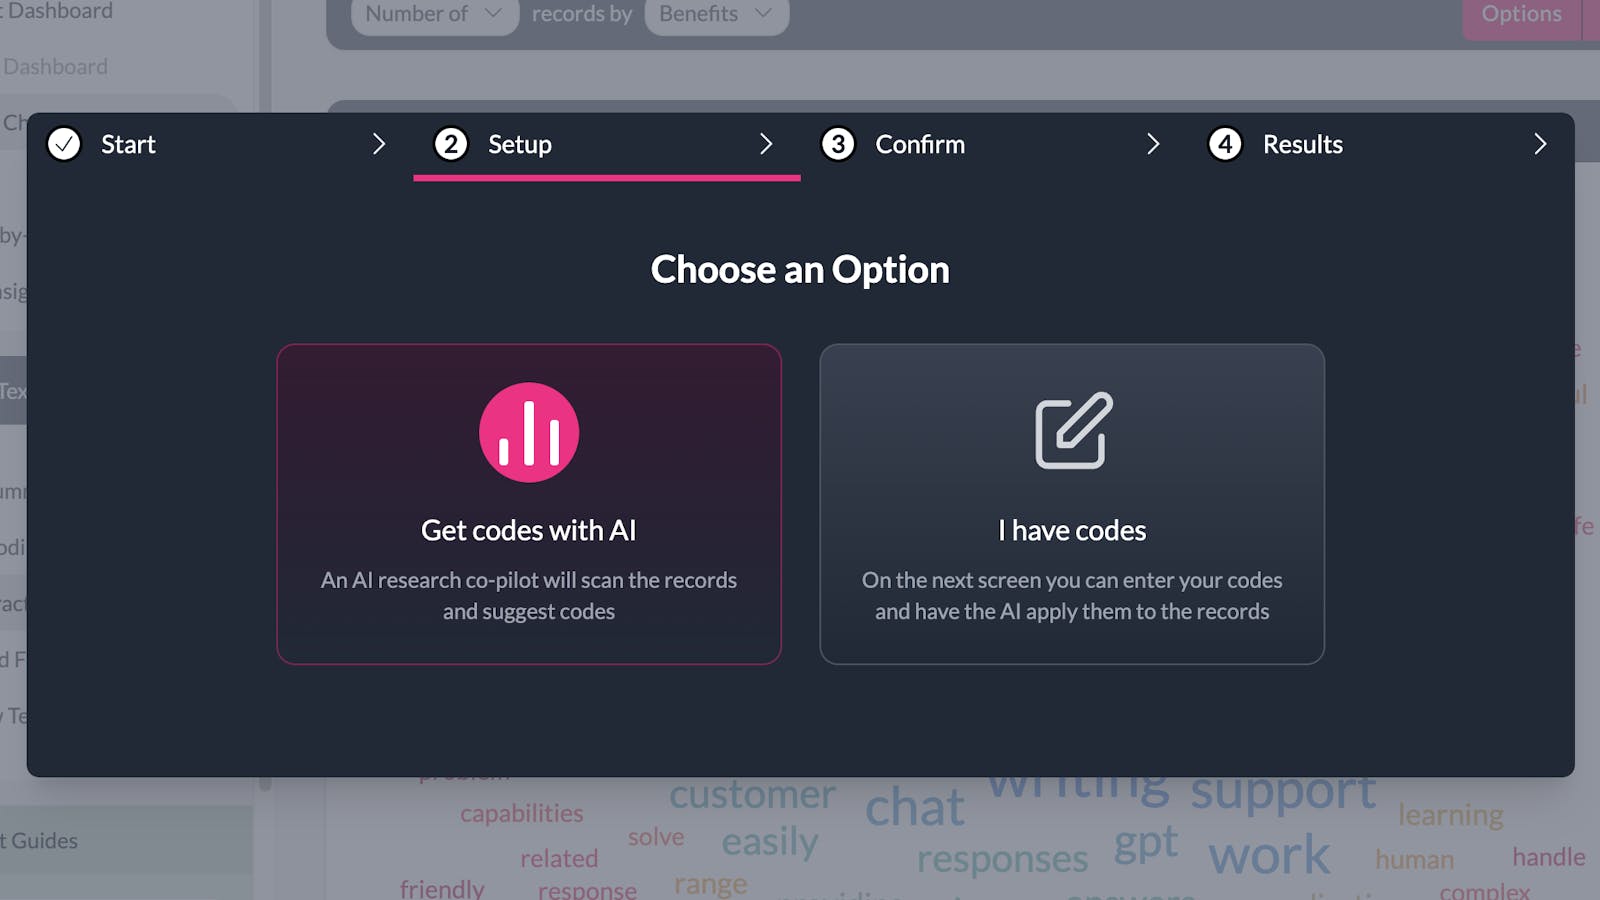Click the chevron arrow after the Start step
Viewport: 1600px width, 900px height.
380,144
